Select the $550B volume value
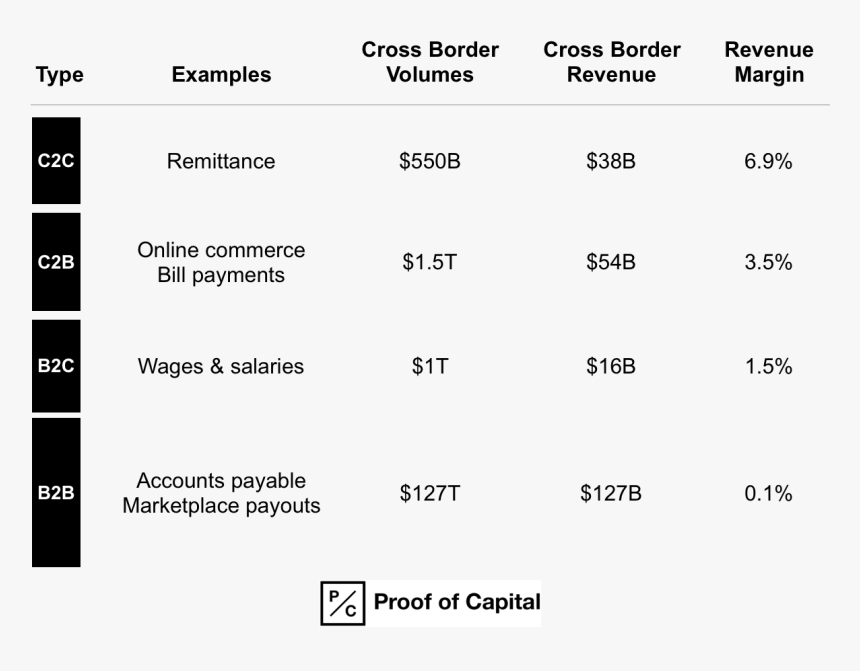 click(x=430, y=161)
